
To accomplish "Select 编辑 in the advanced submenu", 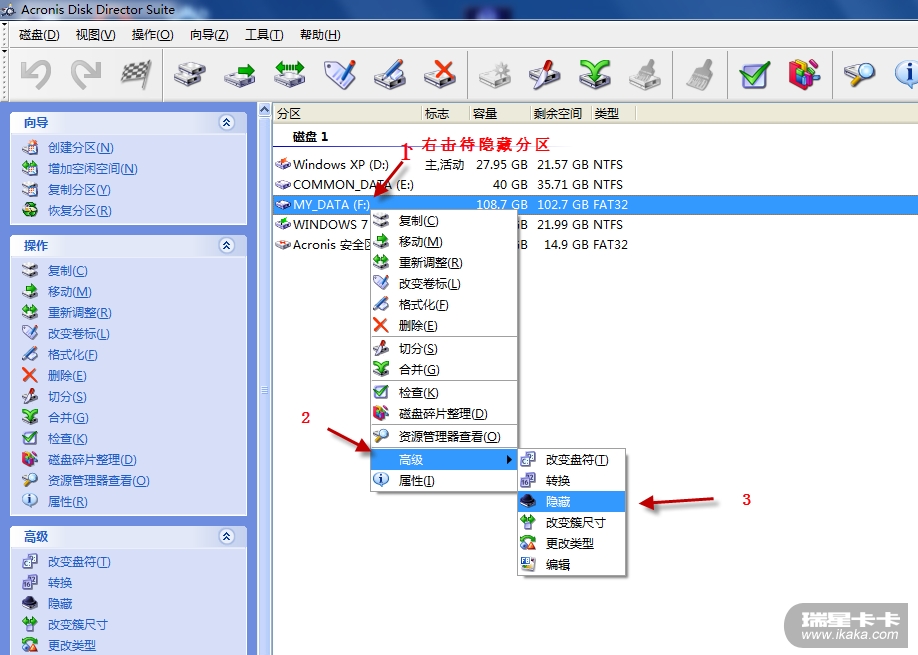I will 571,565.
